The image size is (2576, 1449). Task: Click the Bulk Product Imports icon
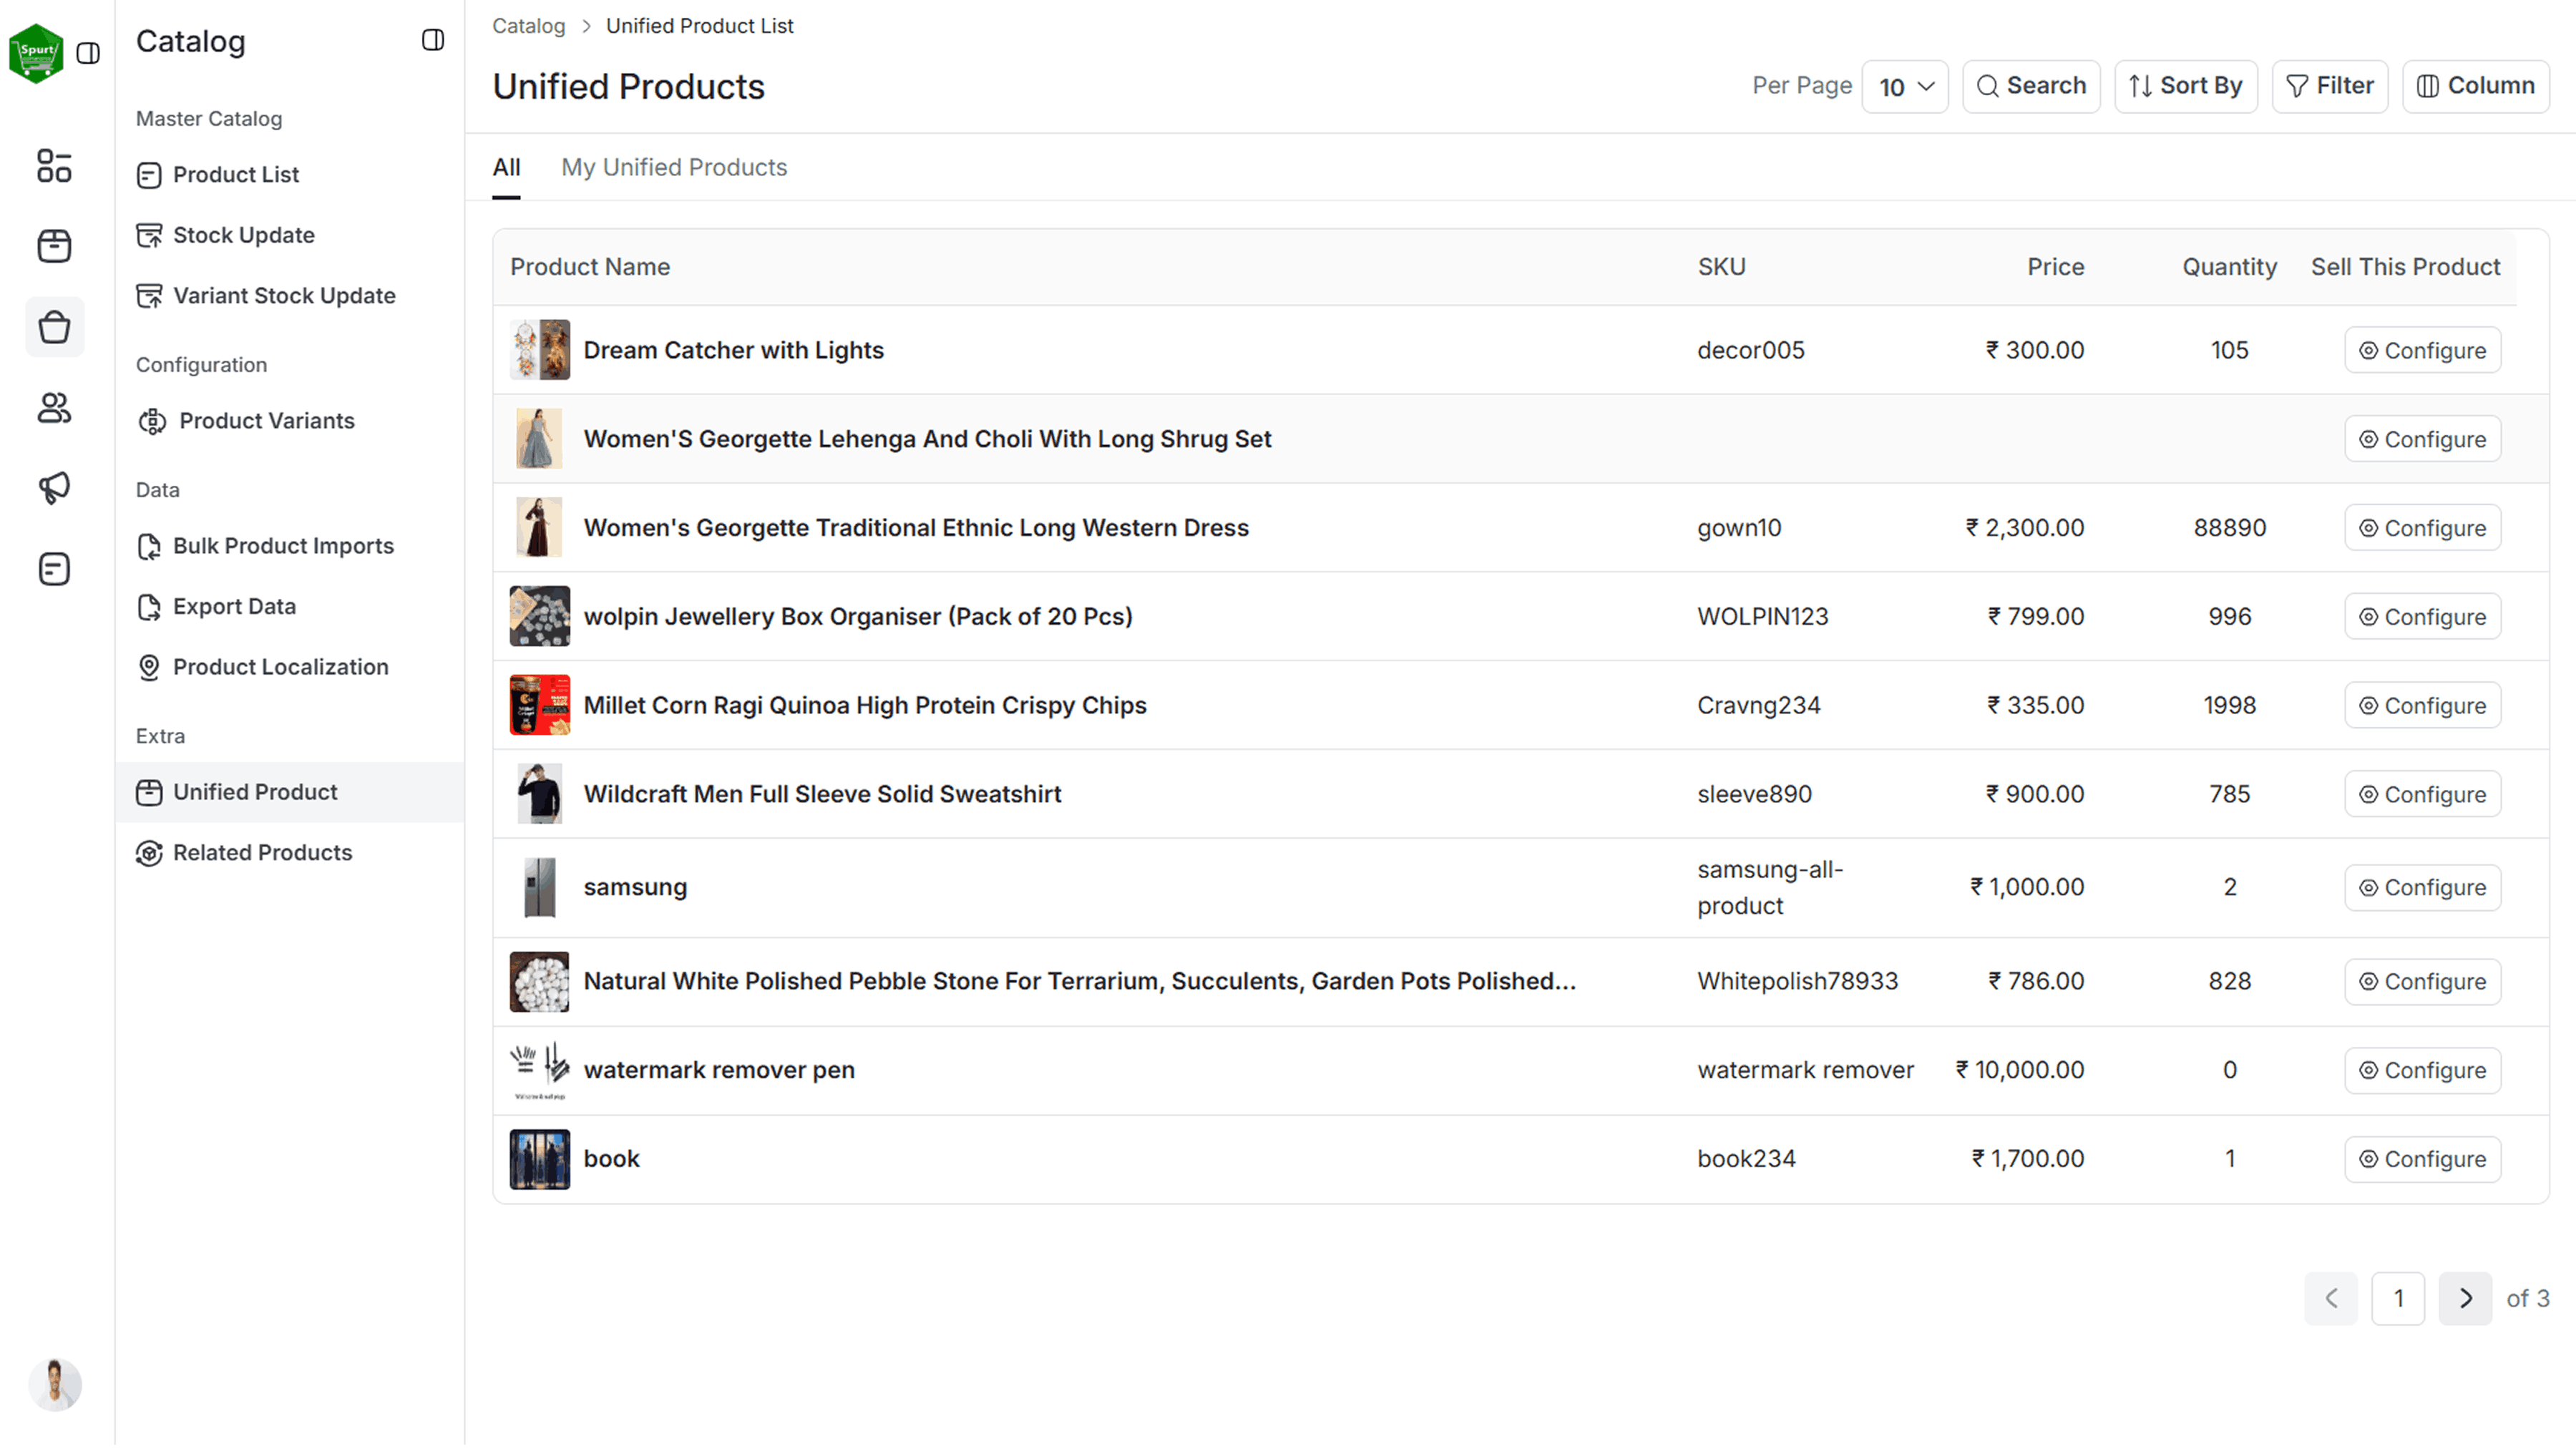coord(149,546)
